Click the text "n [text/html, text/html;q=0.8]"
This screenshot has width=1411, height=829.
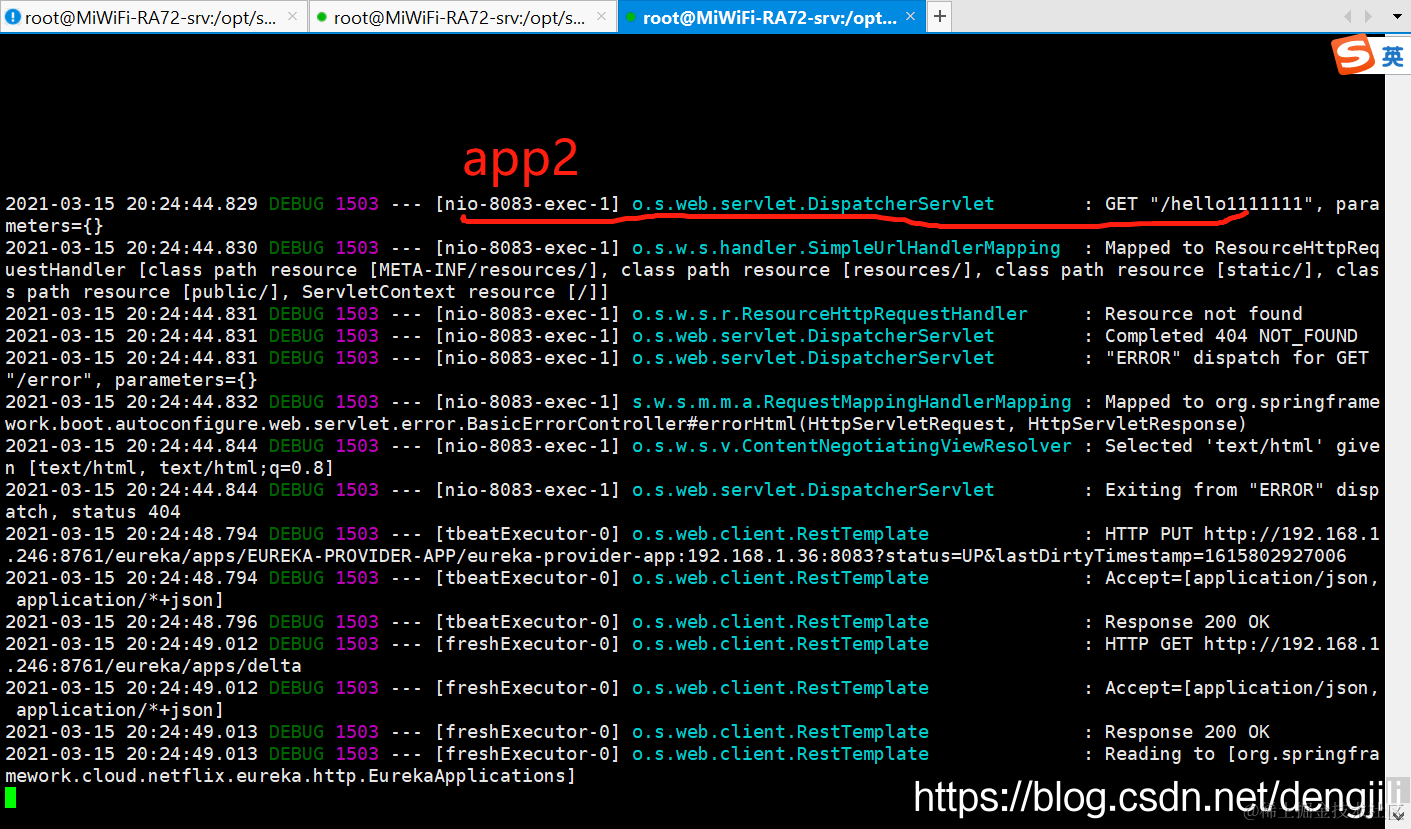point(169,468)
